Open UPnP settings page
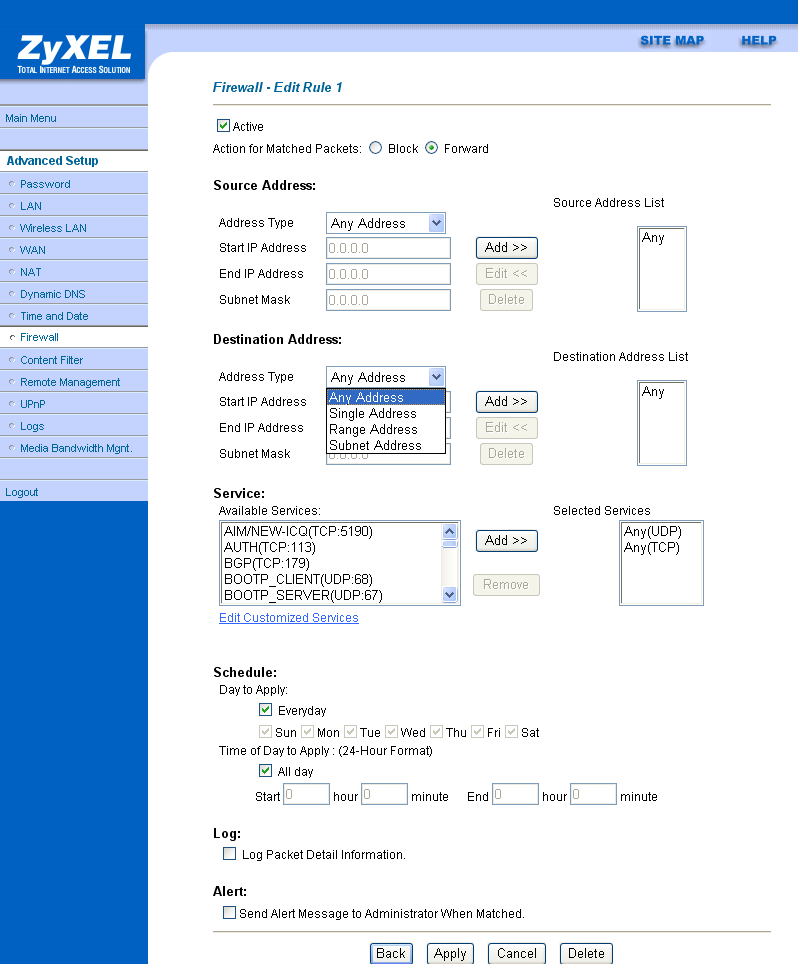 (33, 404)
